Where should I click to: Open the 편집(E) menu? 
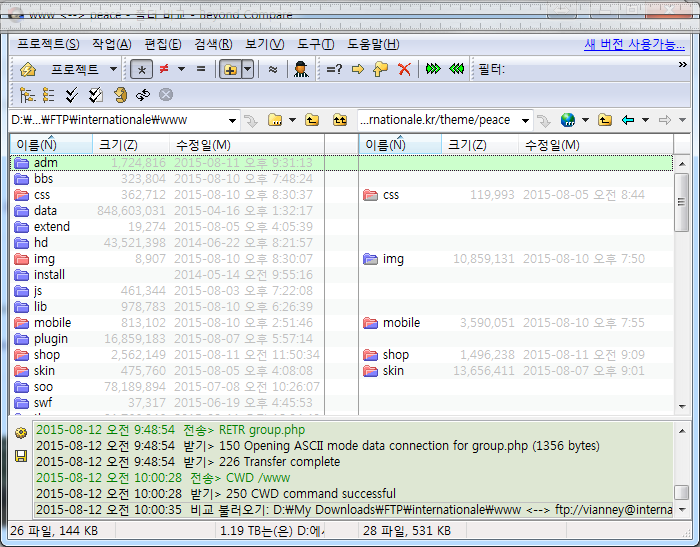tap(163, 44)
